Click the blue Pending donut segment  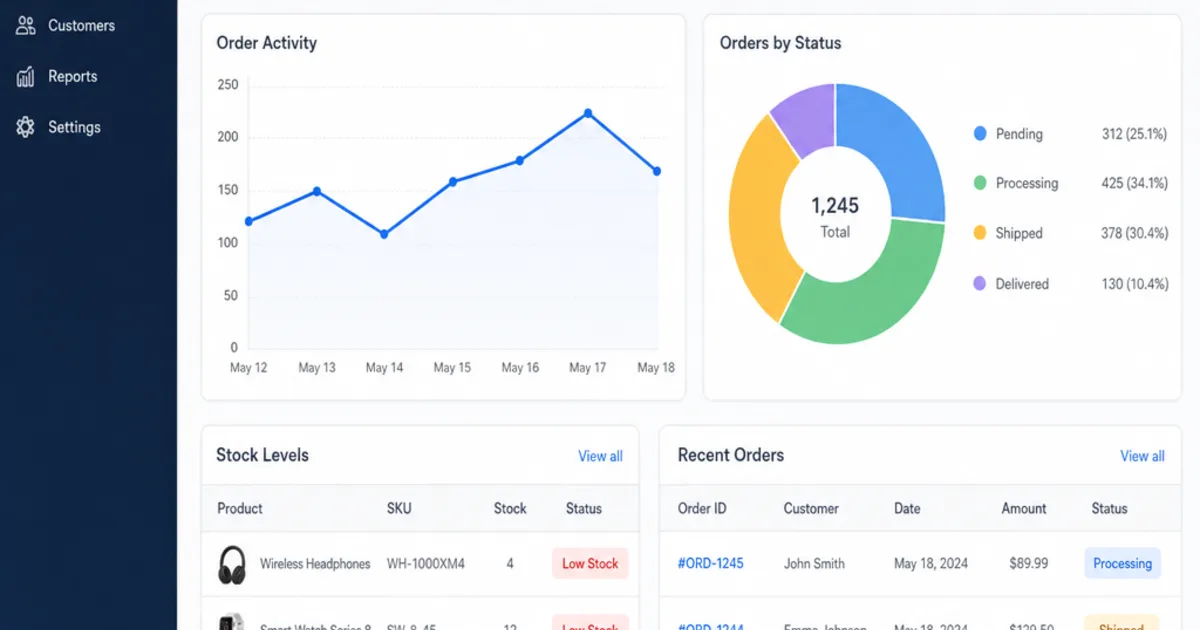[900, 150]
